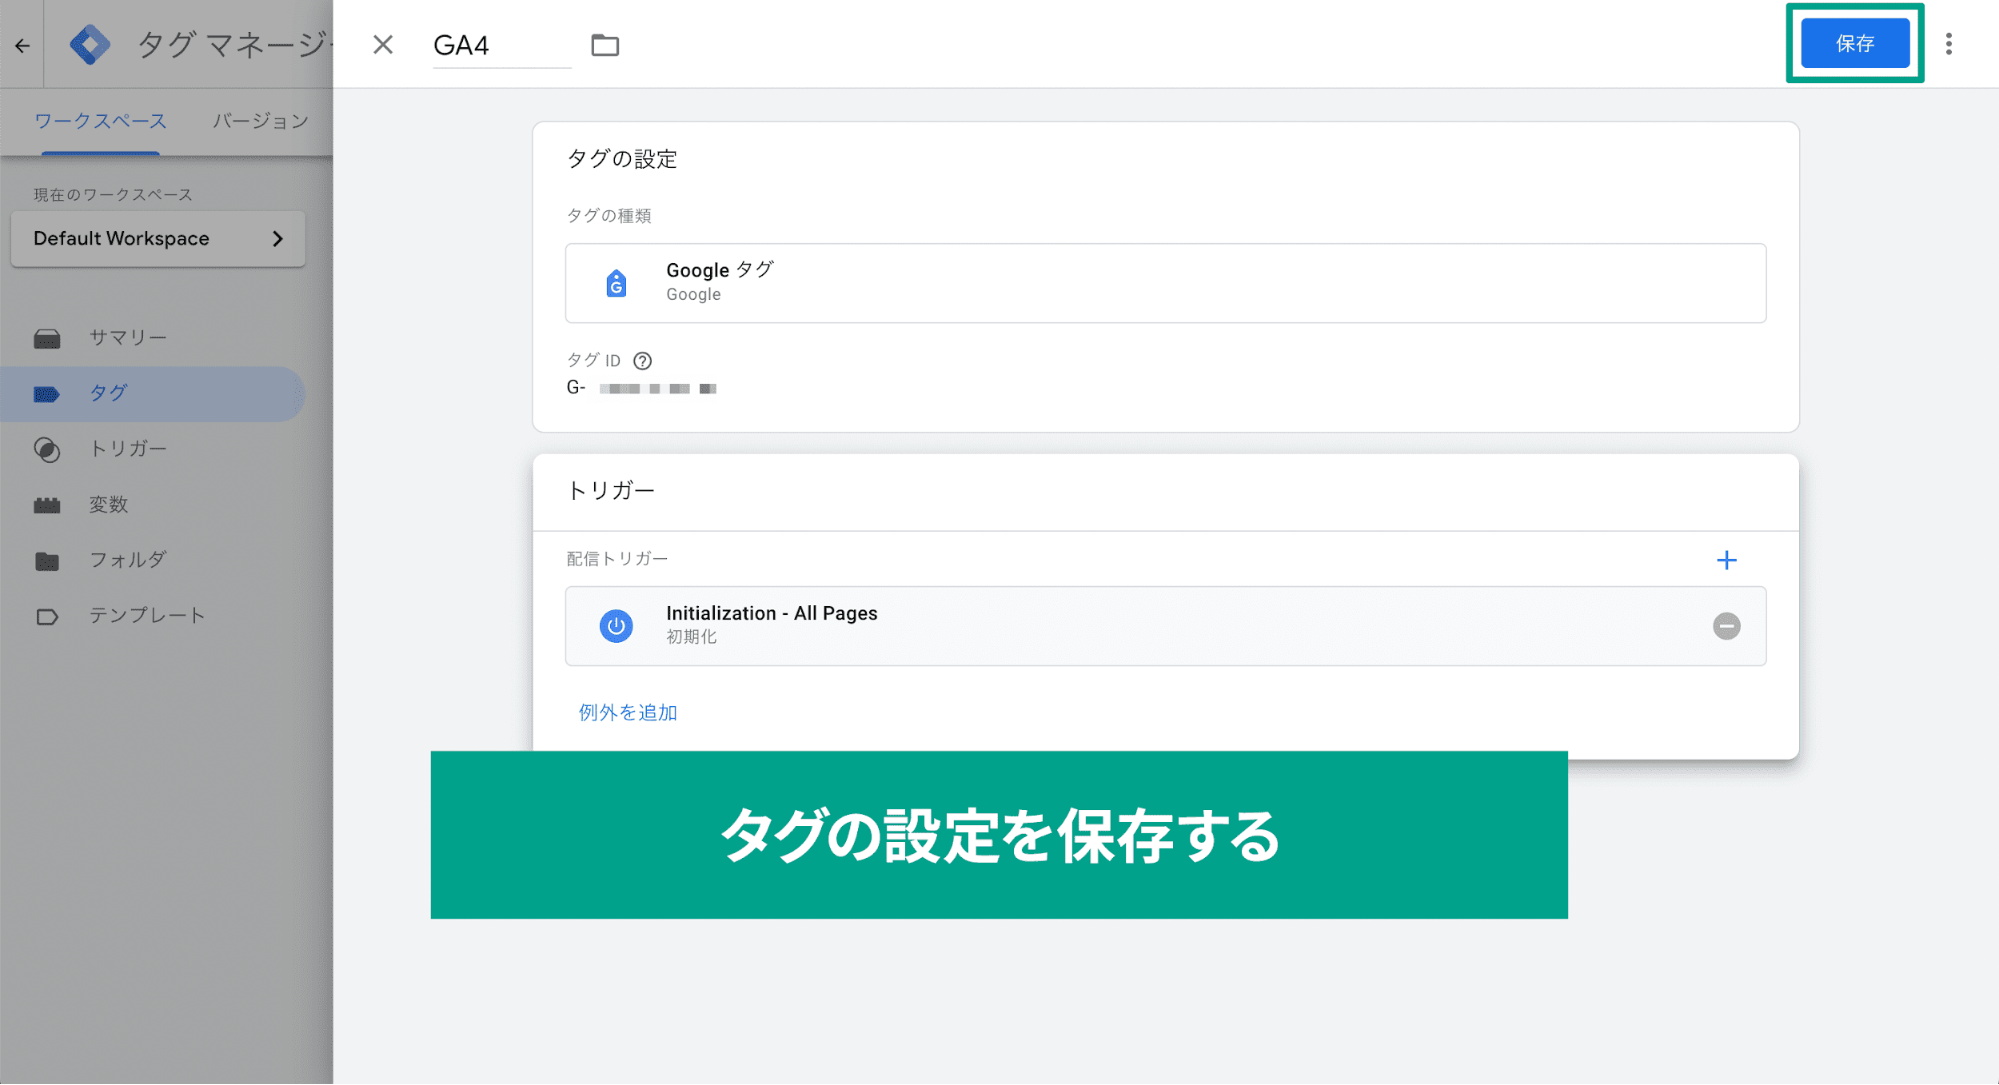Click the フォルダ folder icon in sidebar

47,561
